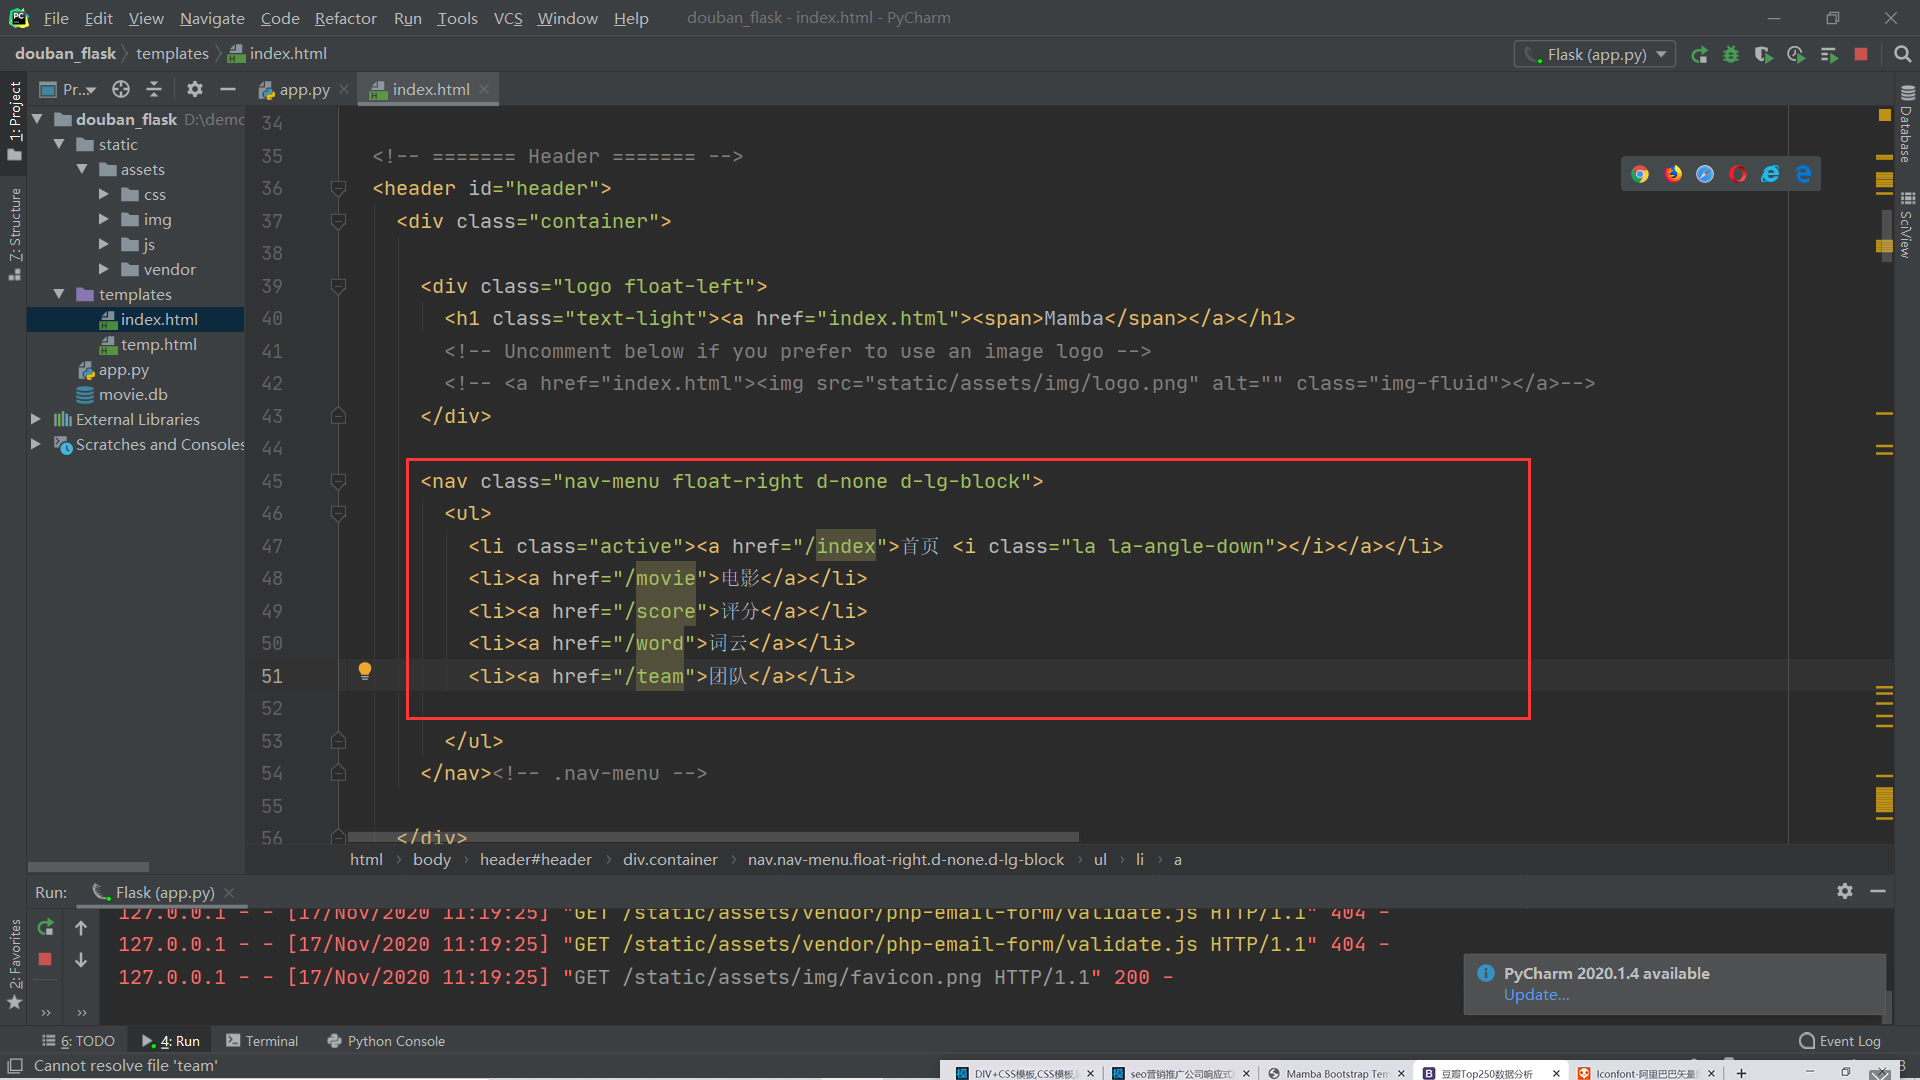Open the Terminal tool window button

262,1041
